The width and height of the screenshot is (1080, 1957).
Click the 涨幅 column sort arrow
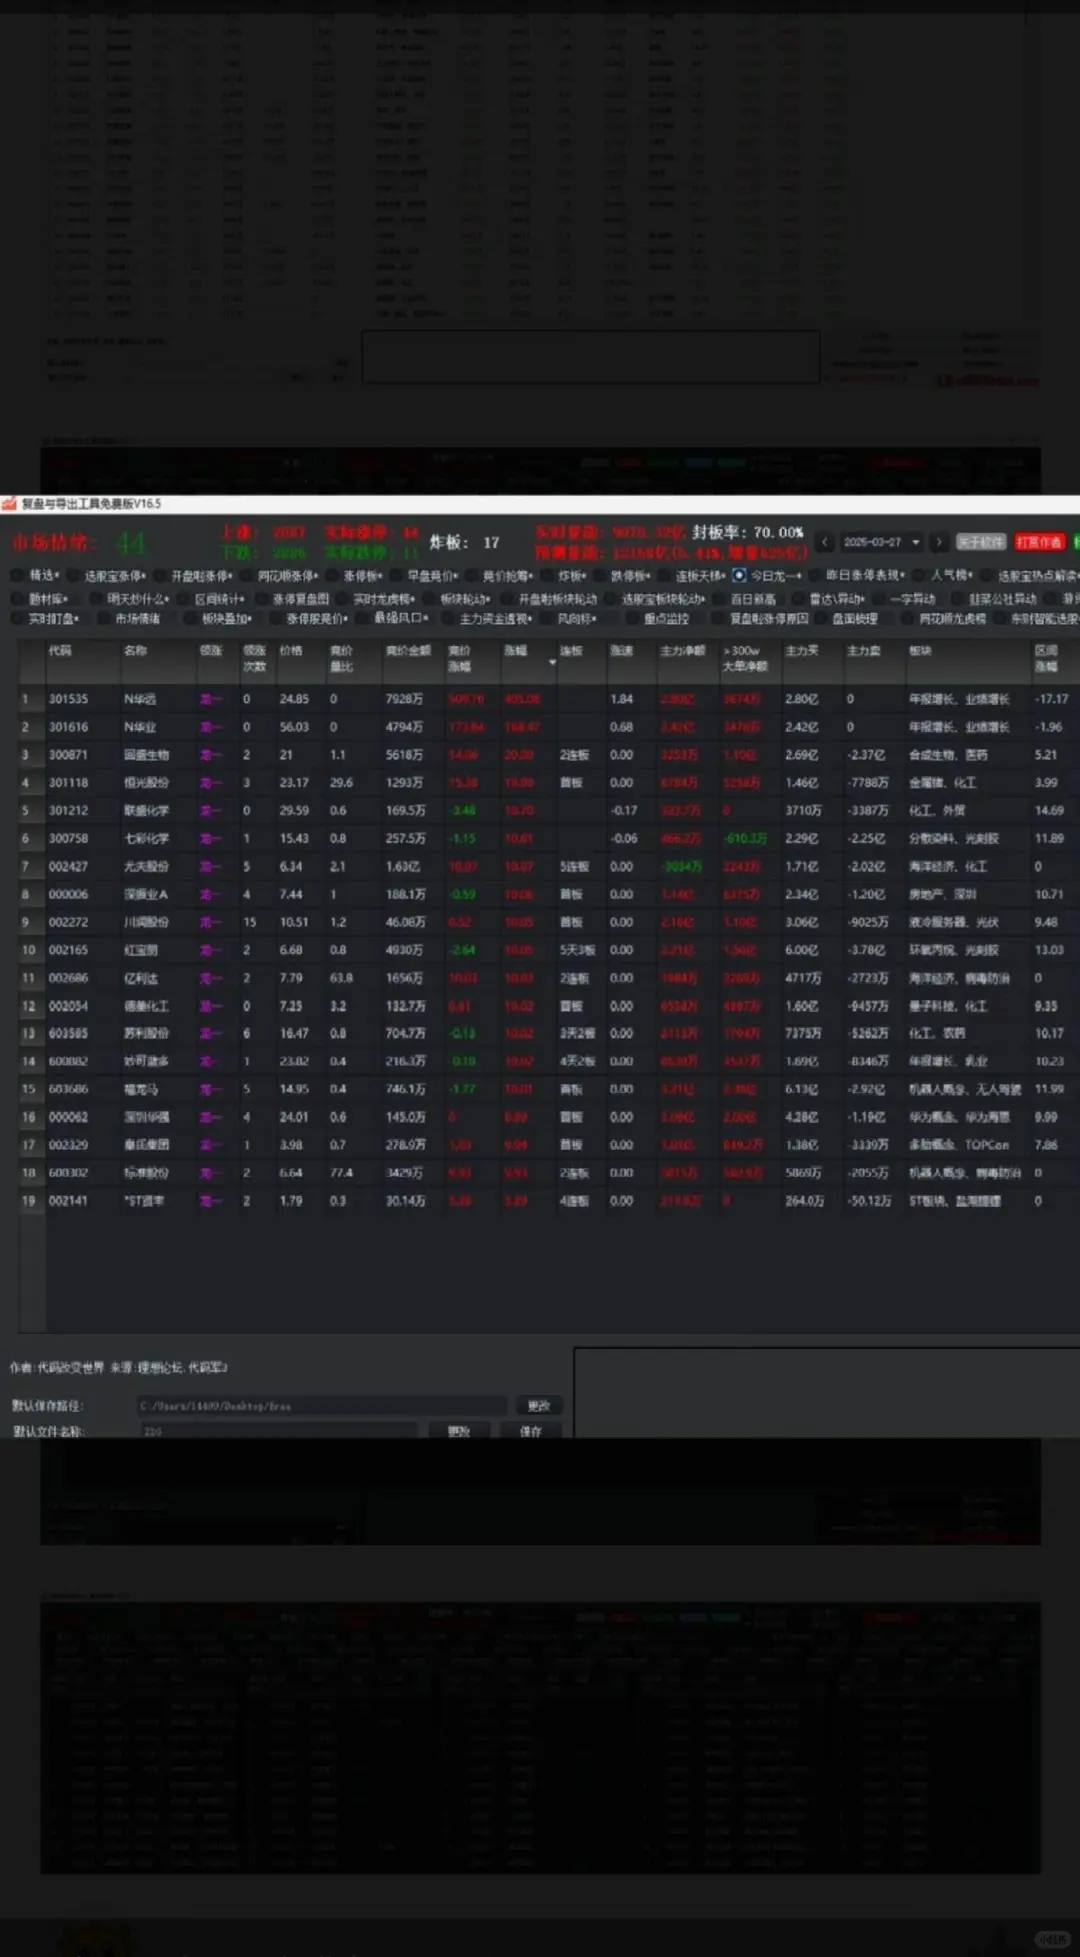(x=552, y=662)
